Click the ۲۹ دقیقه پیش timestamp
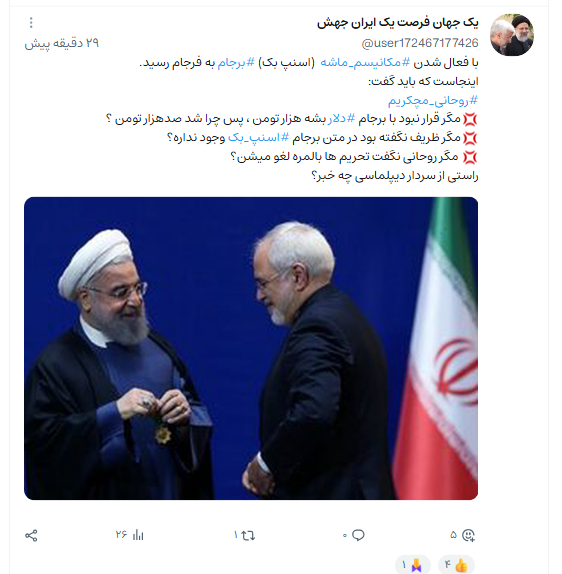562x574 pixels. pyautogui.click(x=62, y=43)
